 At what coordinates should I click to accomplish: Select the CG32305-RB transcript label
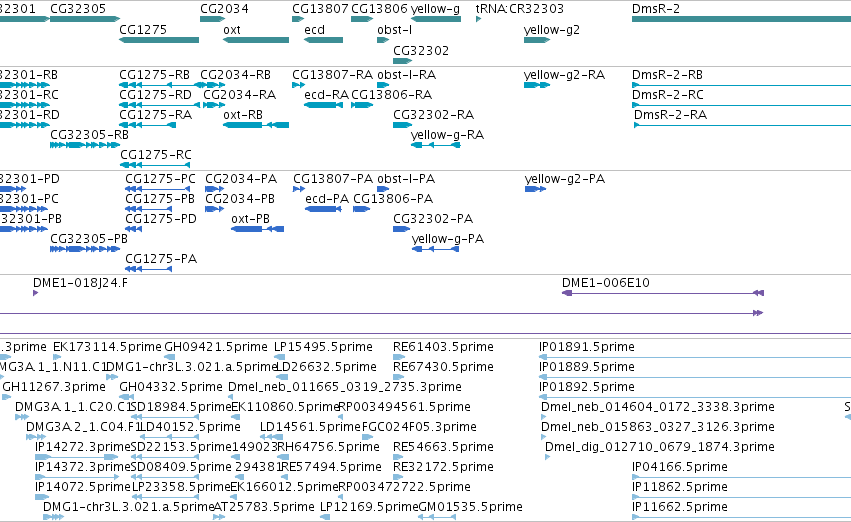[x=89, y=135]
